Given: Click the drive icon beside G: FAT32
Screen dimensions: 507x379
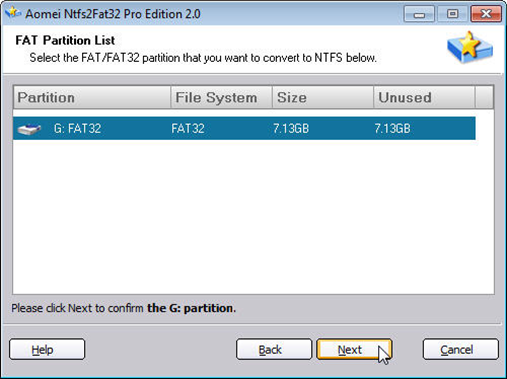Looking at the screenshot, I should pyautogui.click(x=29, y=129).
